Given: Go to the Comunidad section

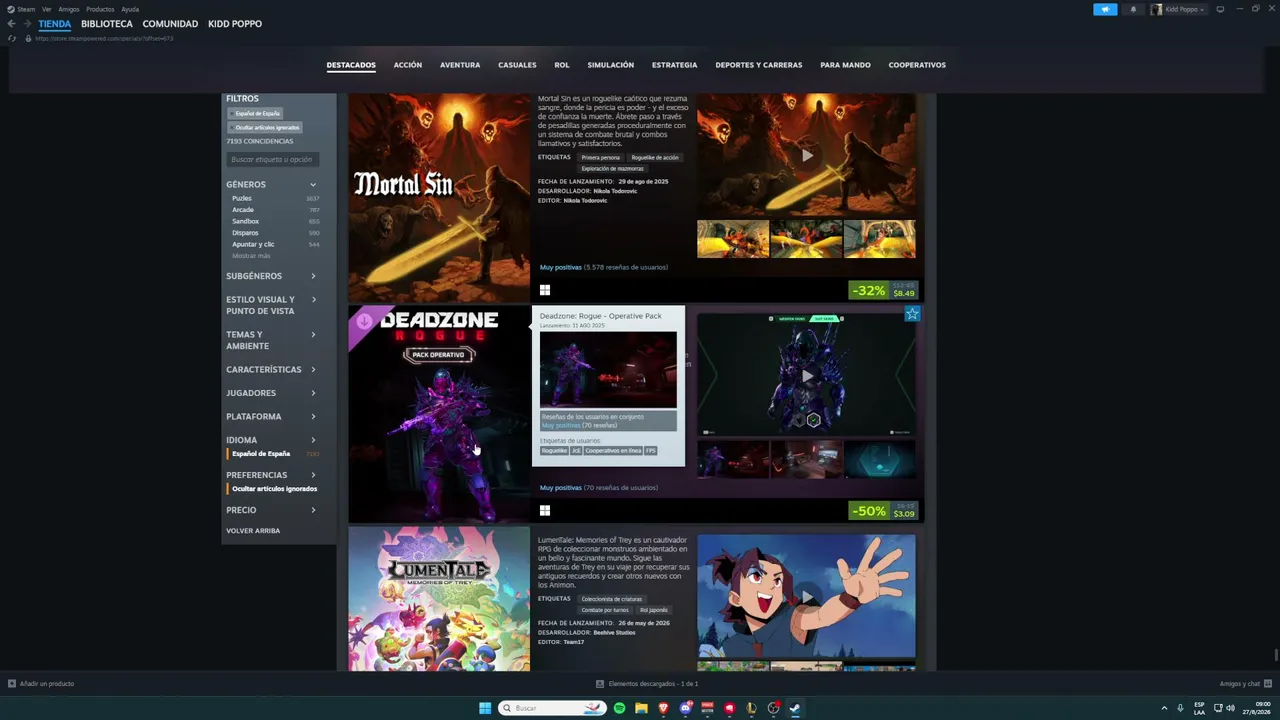Looking at the screenshot, I should click(170, 24).
